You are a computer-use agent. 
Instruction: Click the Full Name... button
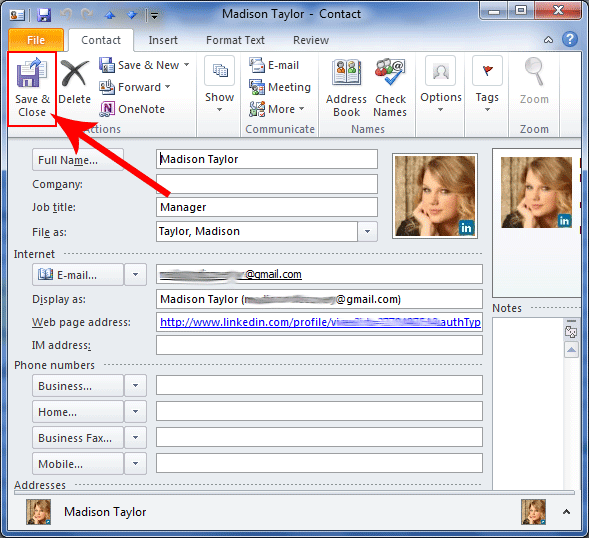(78, 160)
